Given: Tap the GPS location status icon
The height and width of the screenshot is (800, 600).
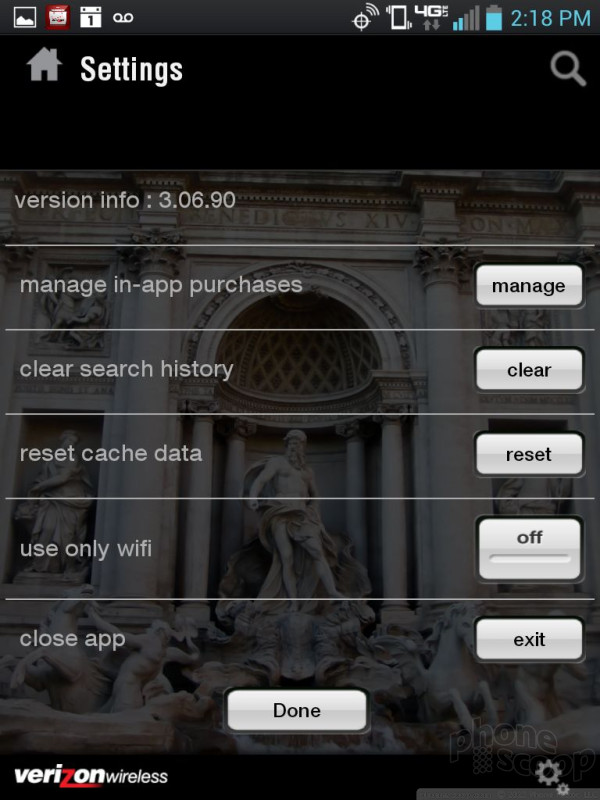Looking at the screenshot, I should point(365,18).
